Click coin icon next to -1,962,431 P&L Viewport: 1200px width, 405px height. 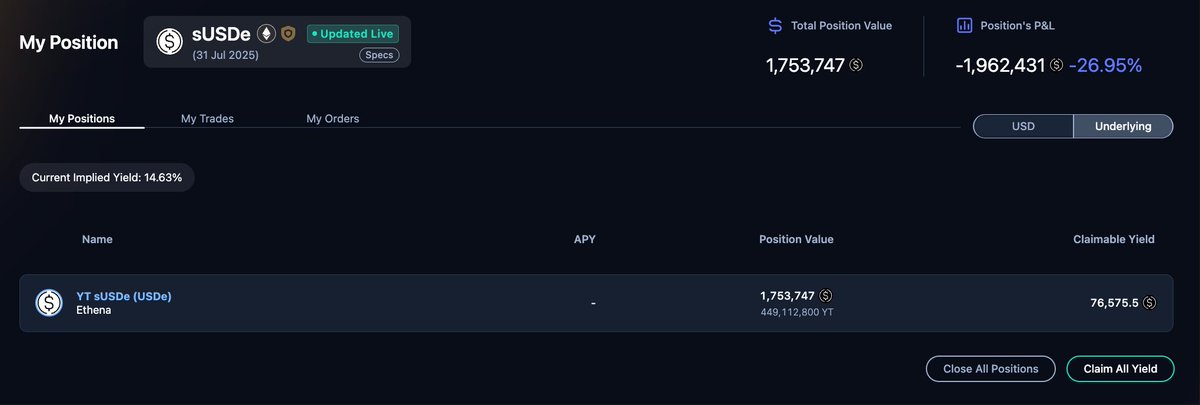tap(1057, 66)
